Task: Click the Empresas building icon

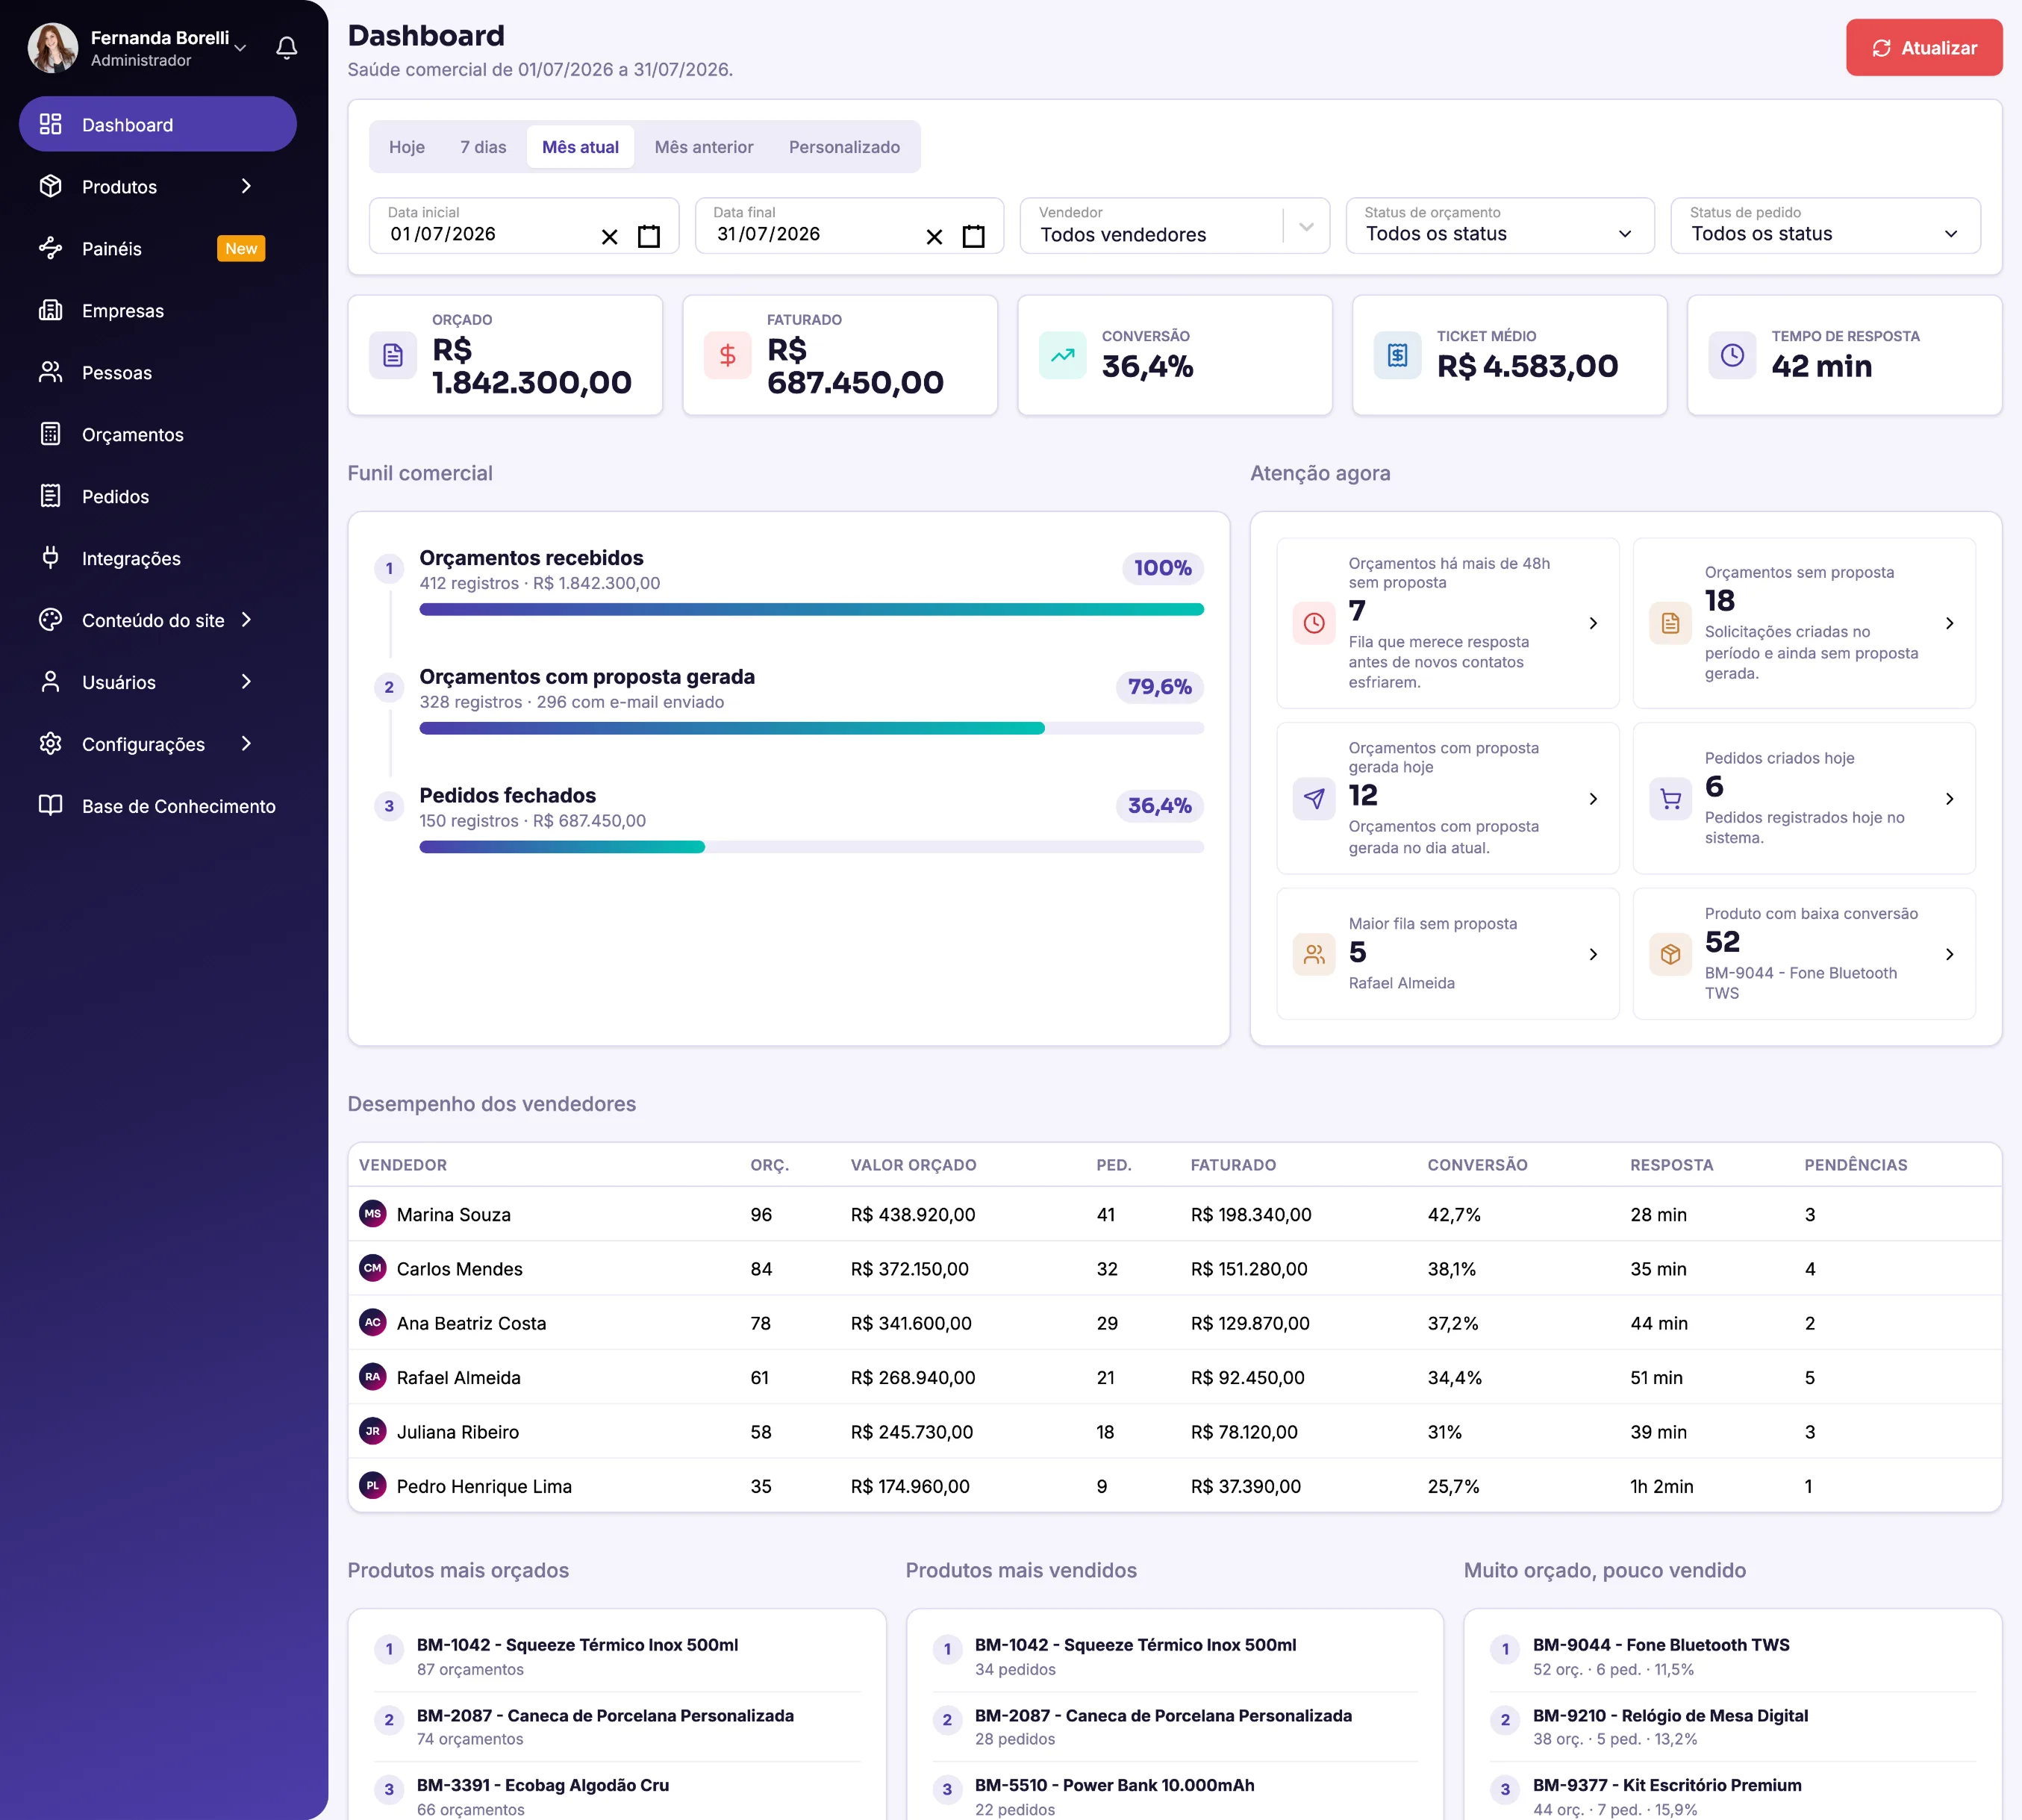Action: [50, 310]
